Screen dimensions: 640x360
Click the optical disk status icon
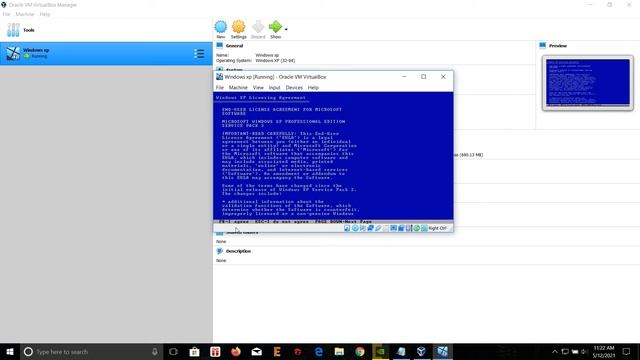(x=355, y=228)
